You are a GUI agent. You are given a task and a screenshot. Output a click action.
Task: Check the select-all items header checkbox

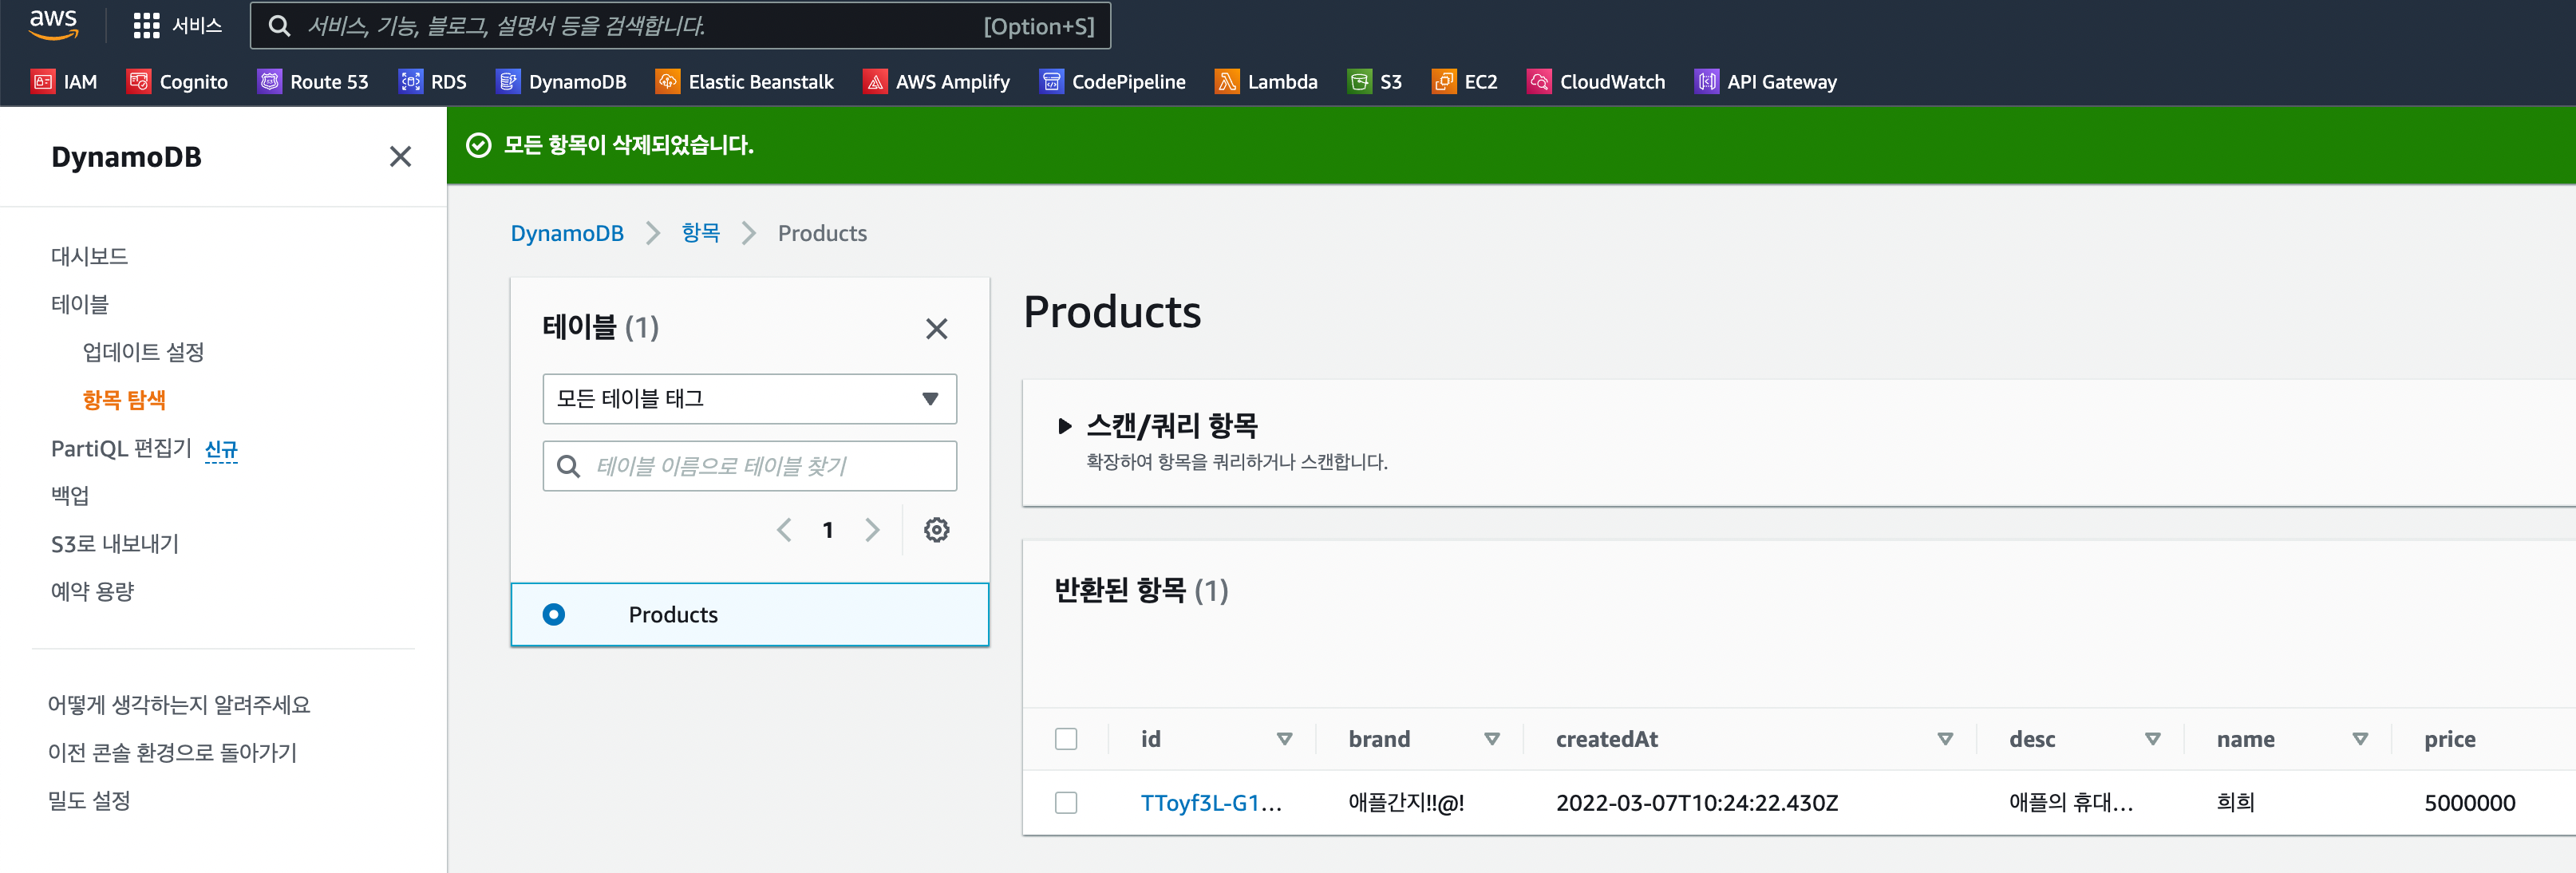coord(1066,739)
